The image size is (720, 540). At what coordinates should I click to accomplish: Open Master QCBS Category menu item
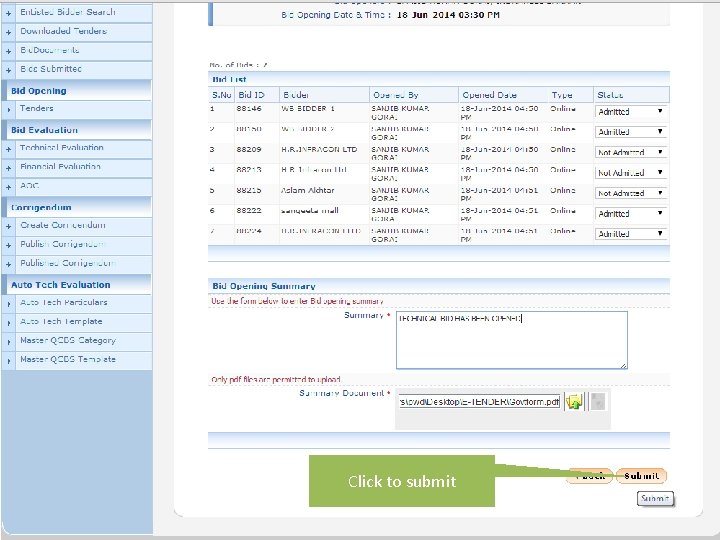[68, 340]
